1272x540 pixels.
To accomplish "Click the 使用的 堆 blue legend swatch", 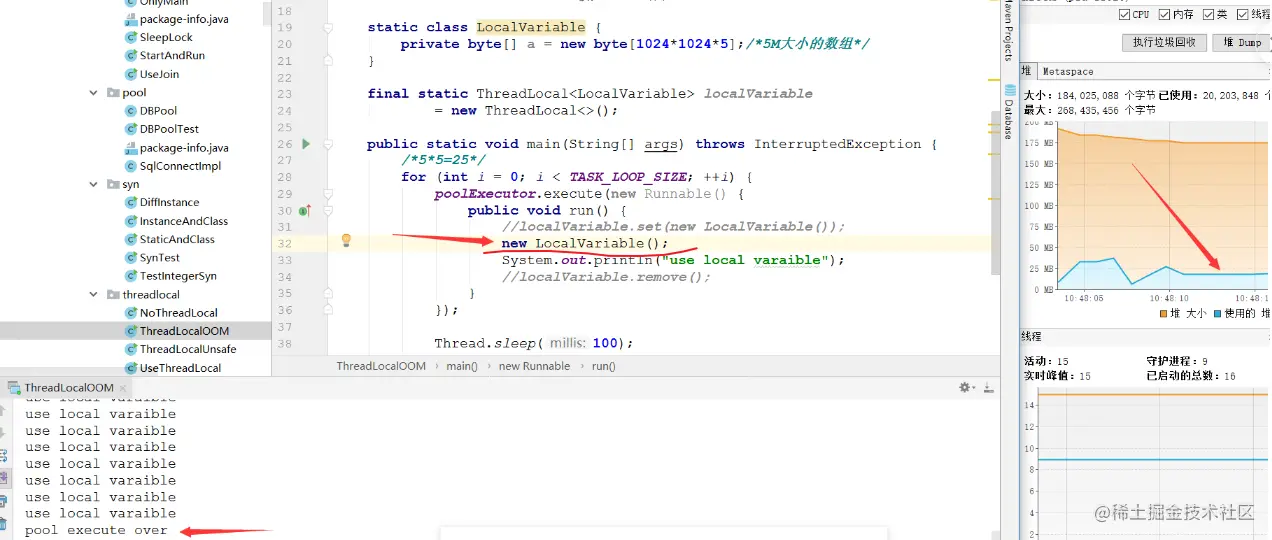I will [1216, 313].
